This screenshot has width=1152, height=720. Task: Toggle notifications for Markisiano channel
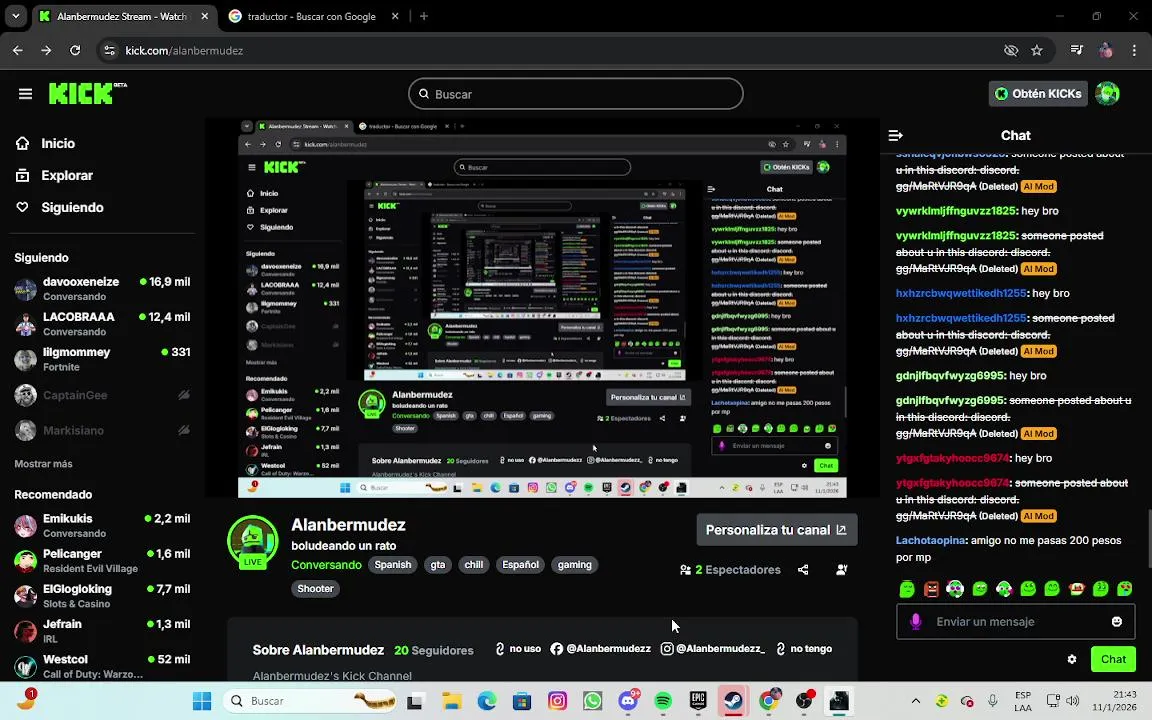(x=184, y=431)
